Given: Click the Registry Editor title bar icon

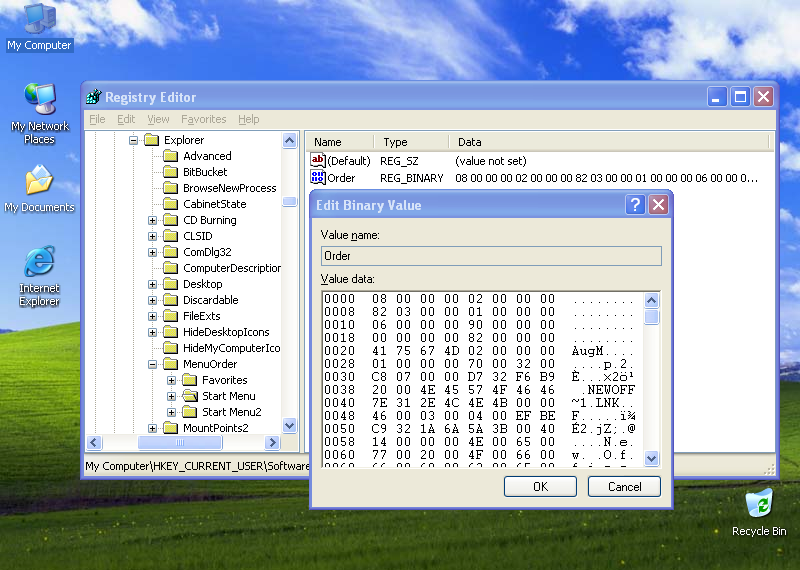Looking at the screenshot, I should (94, 96).
